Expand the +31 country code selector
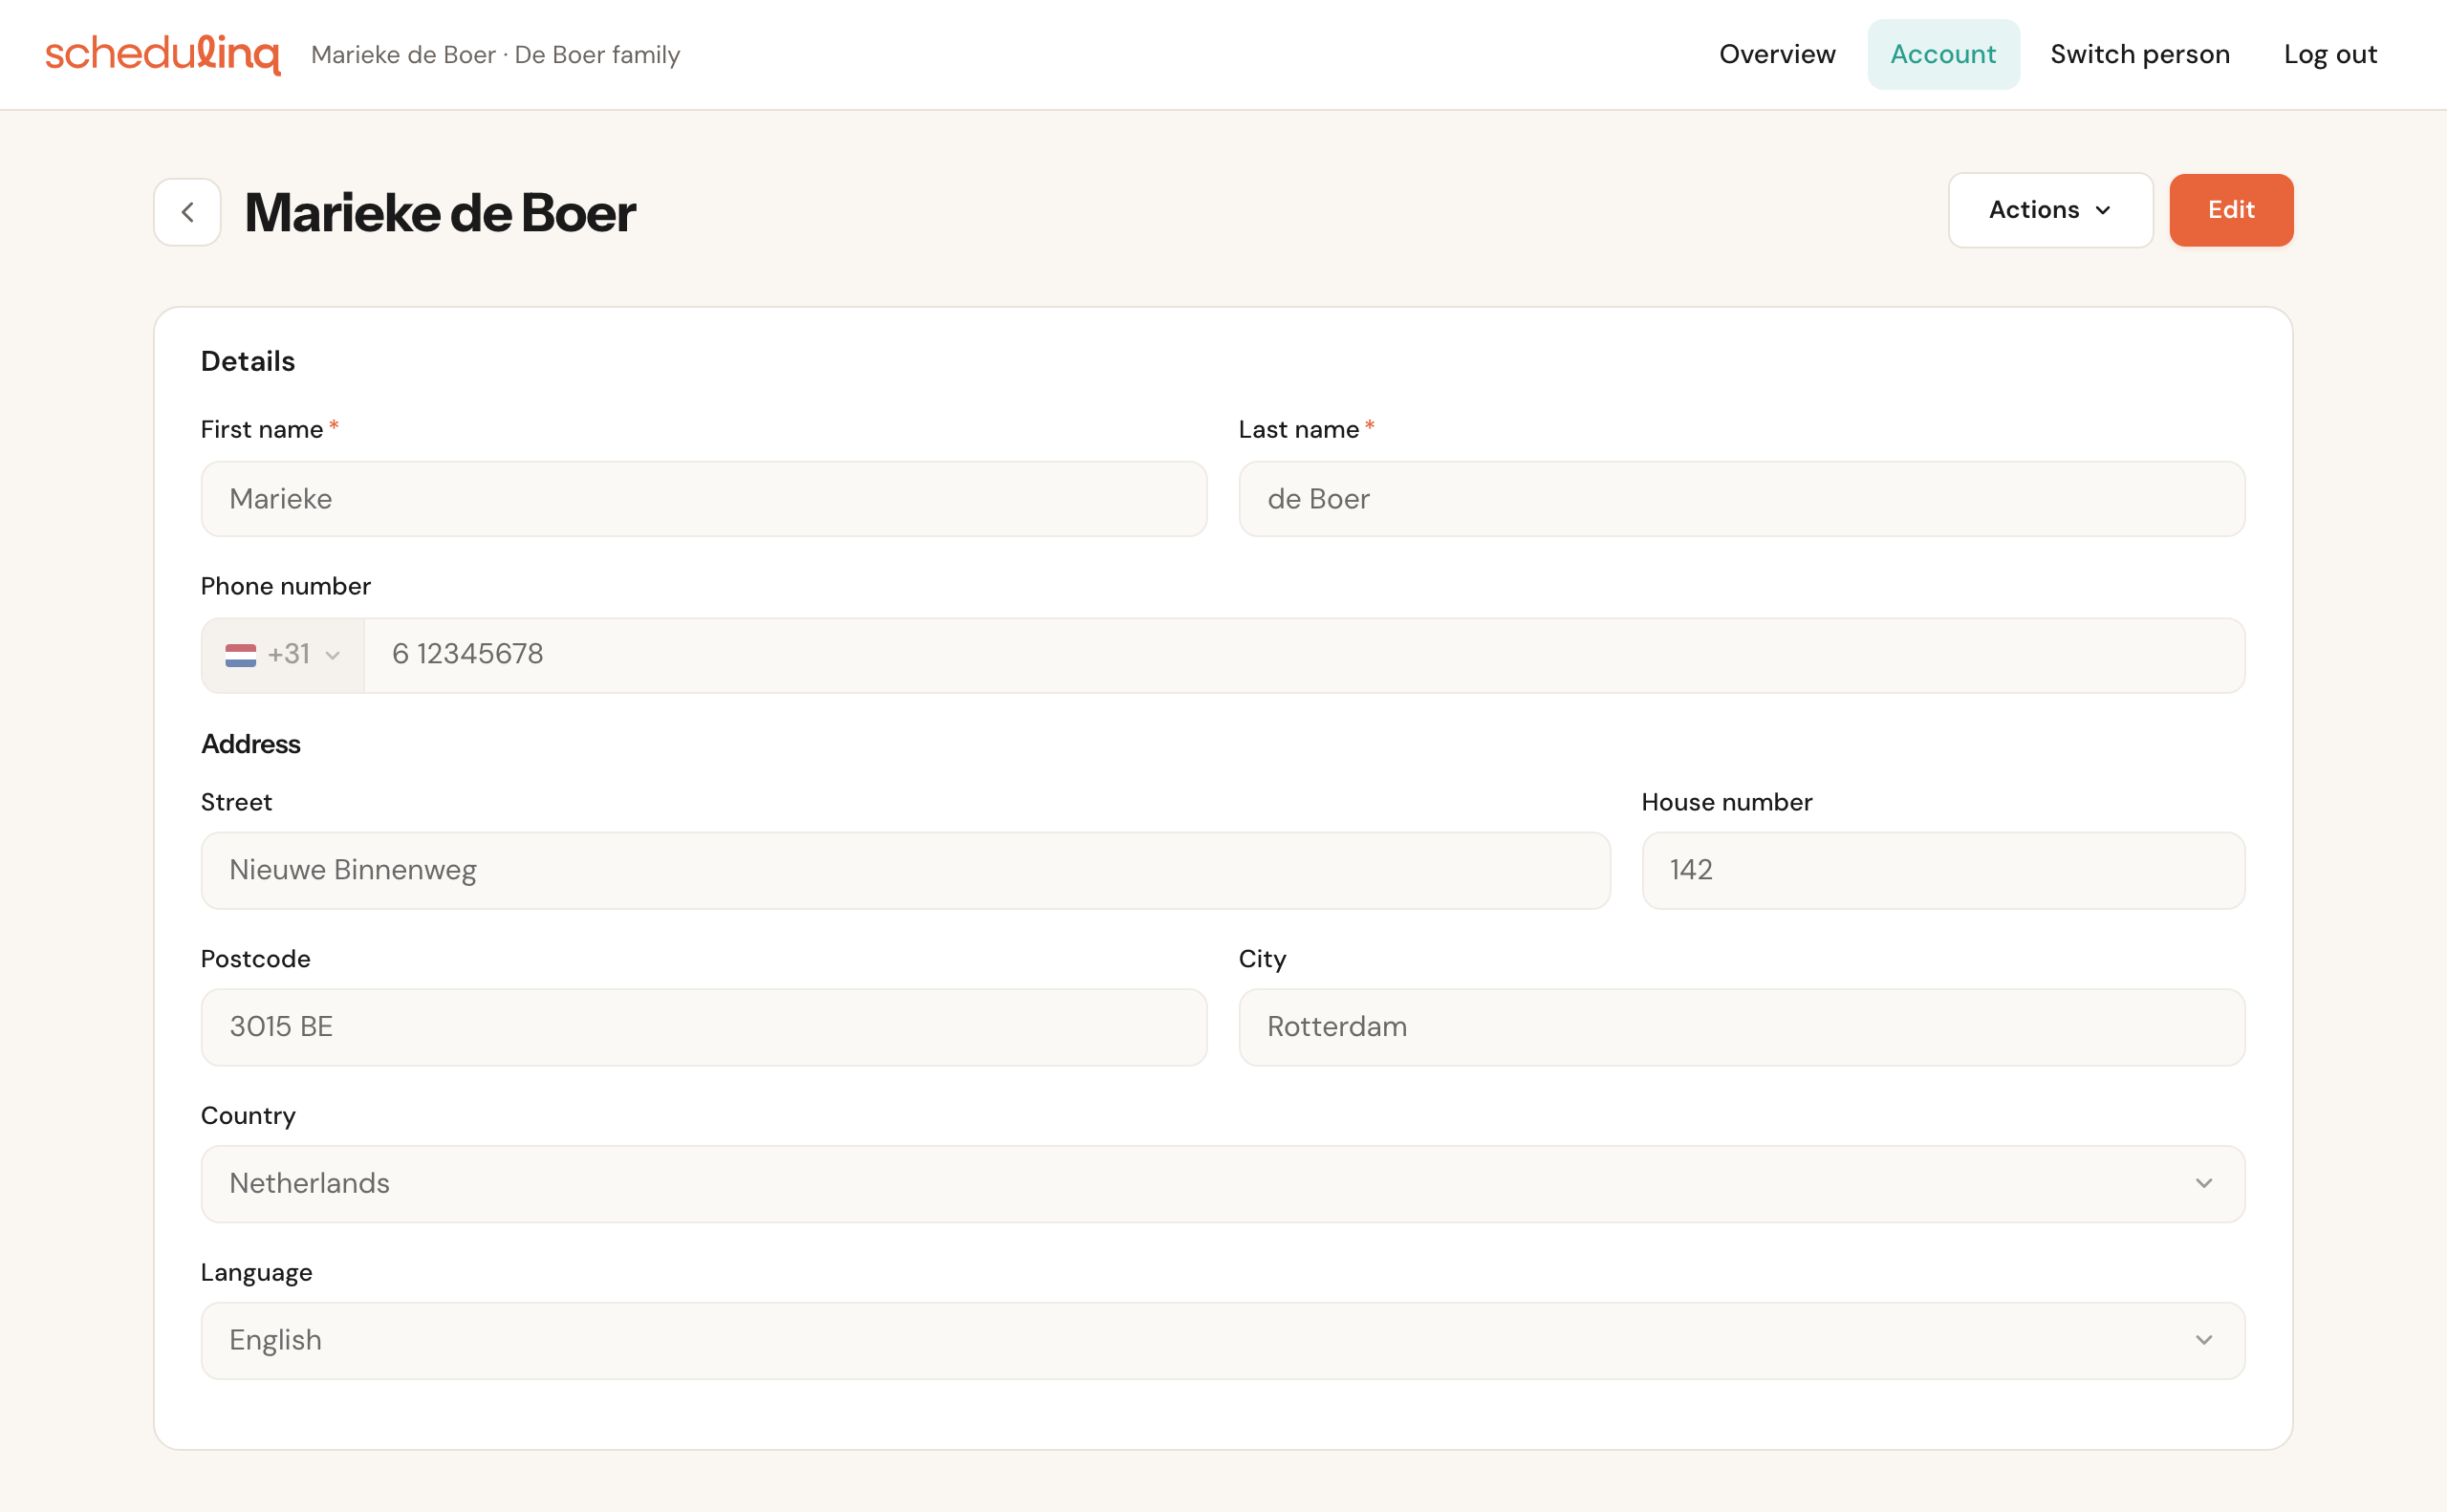The width and height of the screenshot is (2447, 1512). click(x=283, y=655)
